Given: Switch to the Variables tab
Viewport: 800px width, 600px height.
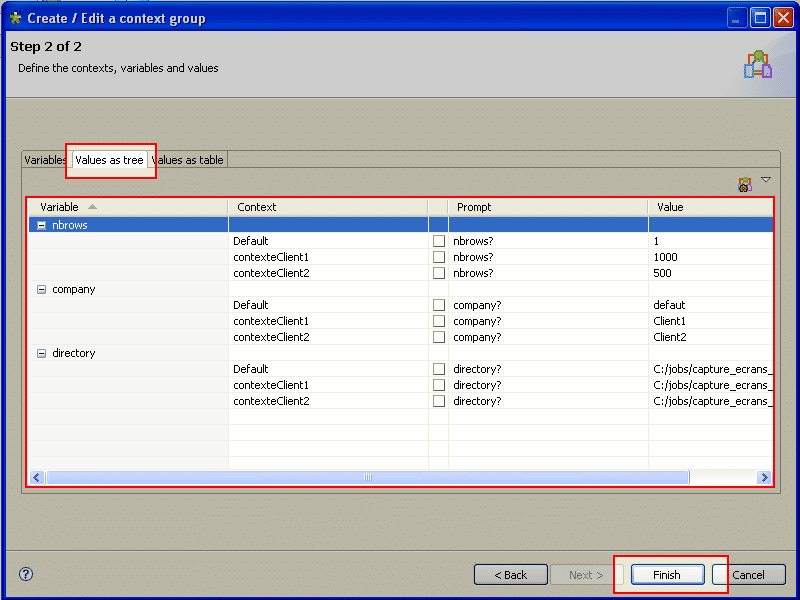Looking at the screenshot, I should (x=45, y=160).
